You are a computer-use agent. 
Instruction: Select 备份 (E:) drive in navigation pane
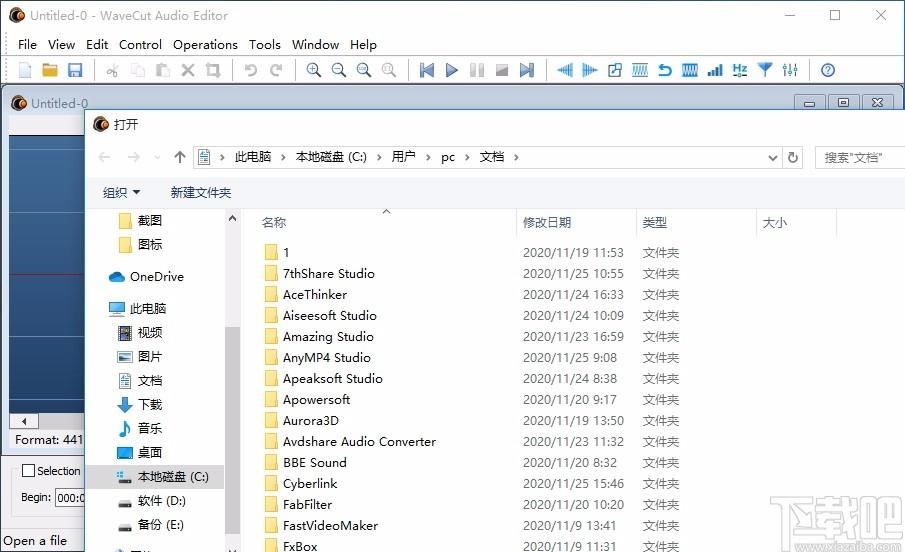point(151,525)
